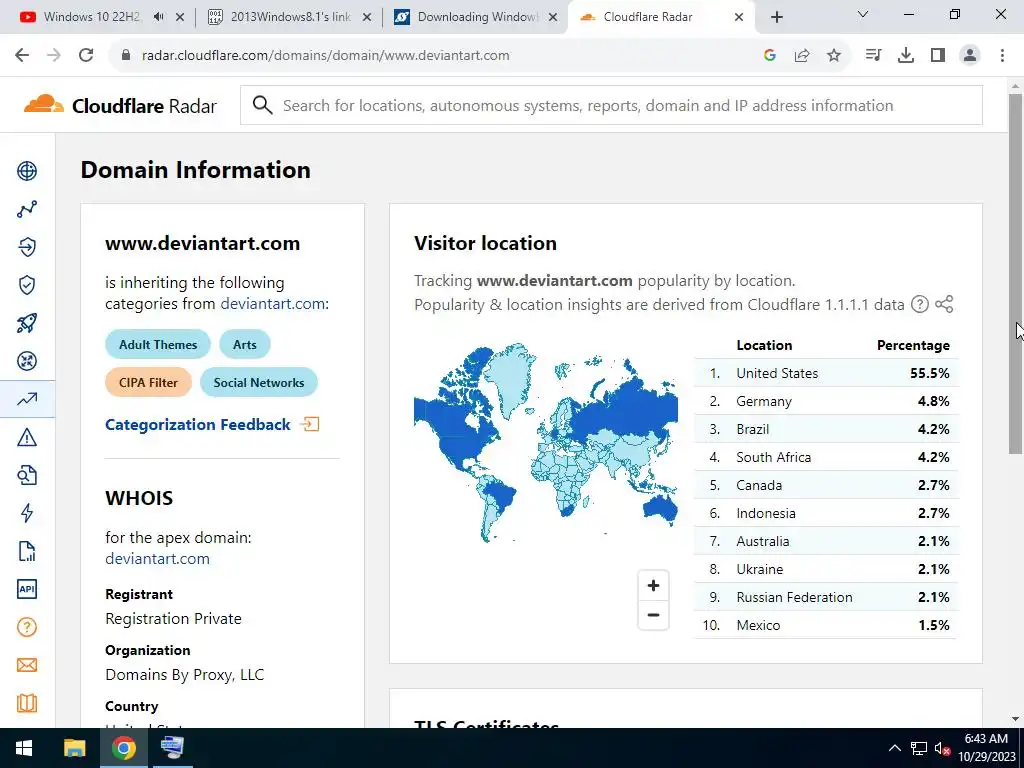Image resolution: width=1024 pixels, height=768 pixels.
Task: Open the deviantart.com apex domain link
Action: [x=157, y=558]
